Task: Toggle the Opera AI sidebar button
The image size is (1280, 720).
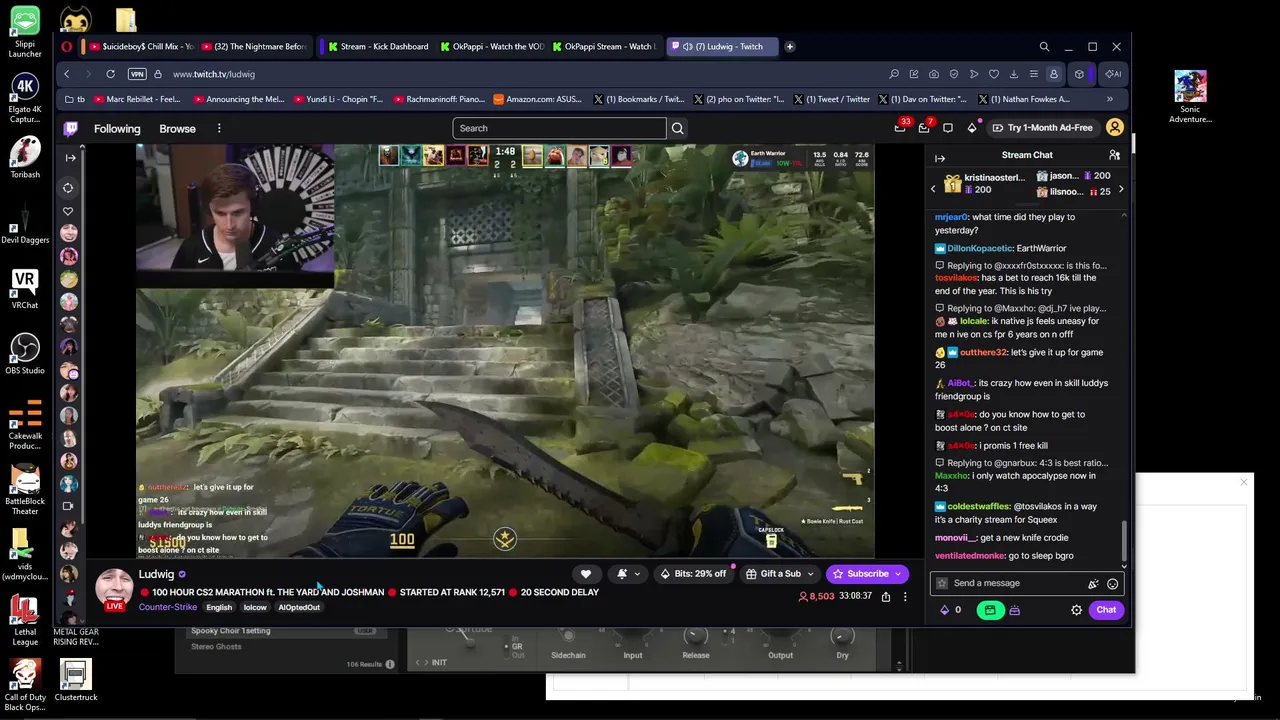Action: pyautogui.click(x=1112, y=74)
